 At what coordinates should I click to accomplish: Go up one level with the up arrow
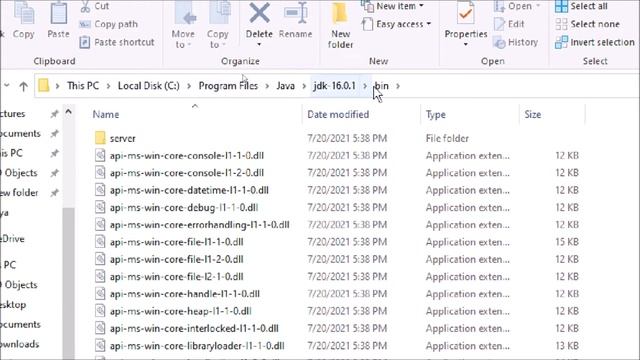pos(23,86)
